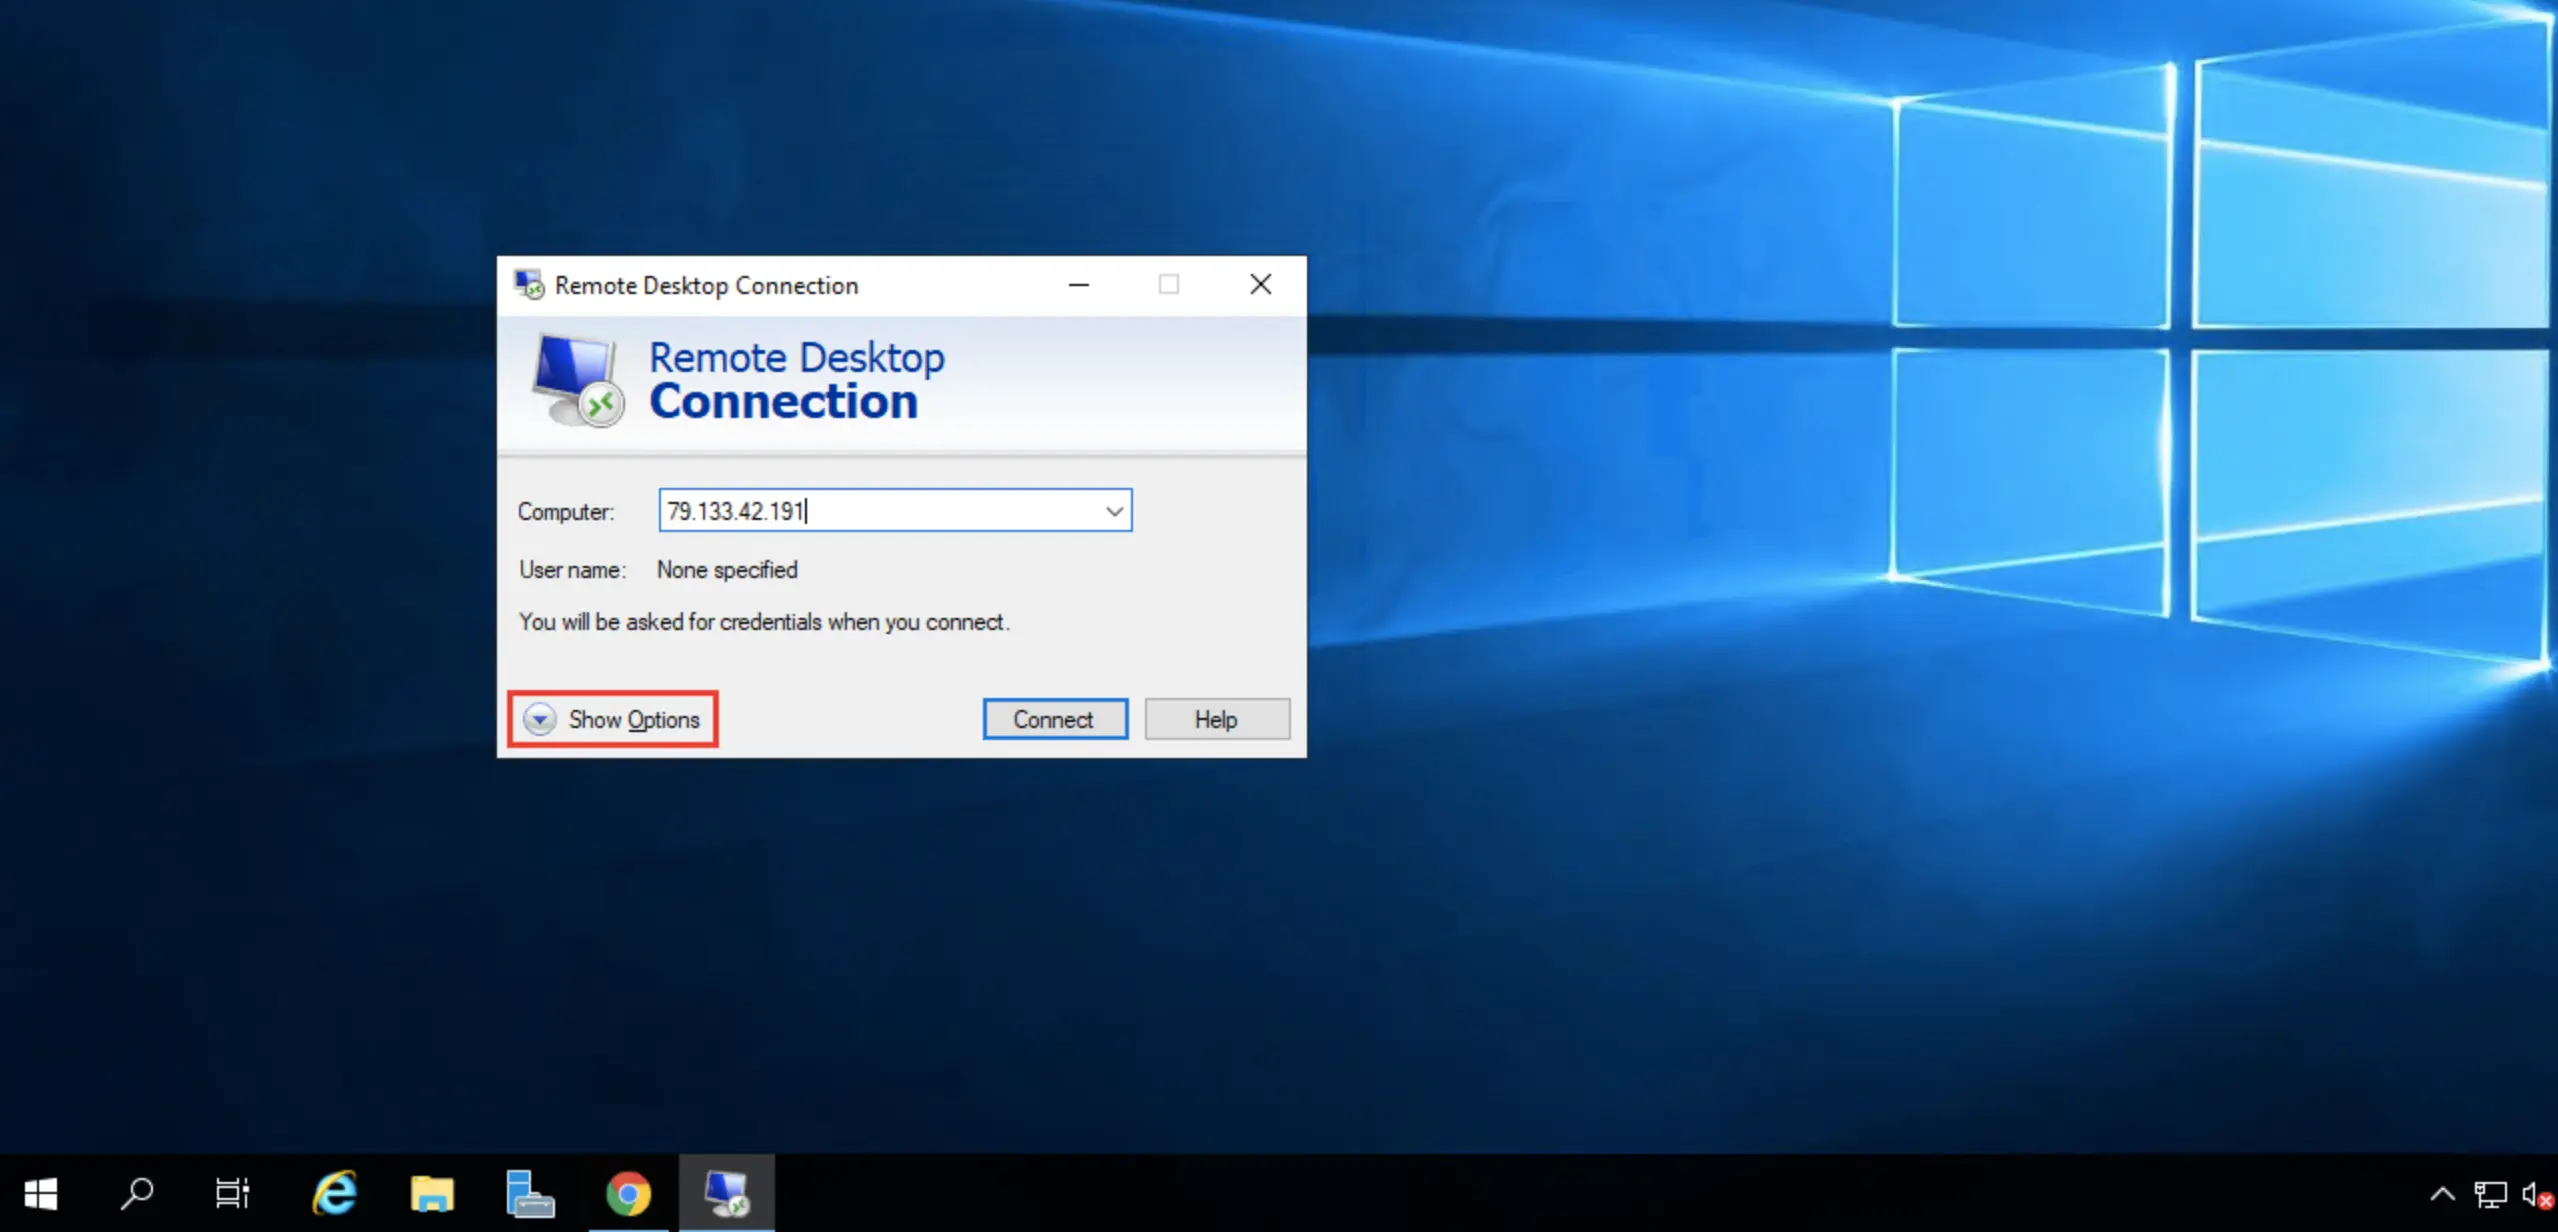Open Task View on the taskbar

click(232, 1193)
